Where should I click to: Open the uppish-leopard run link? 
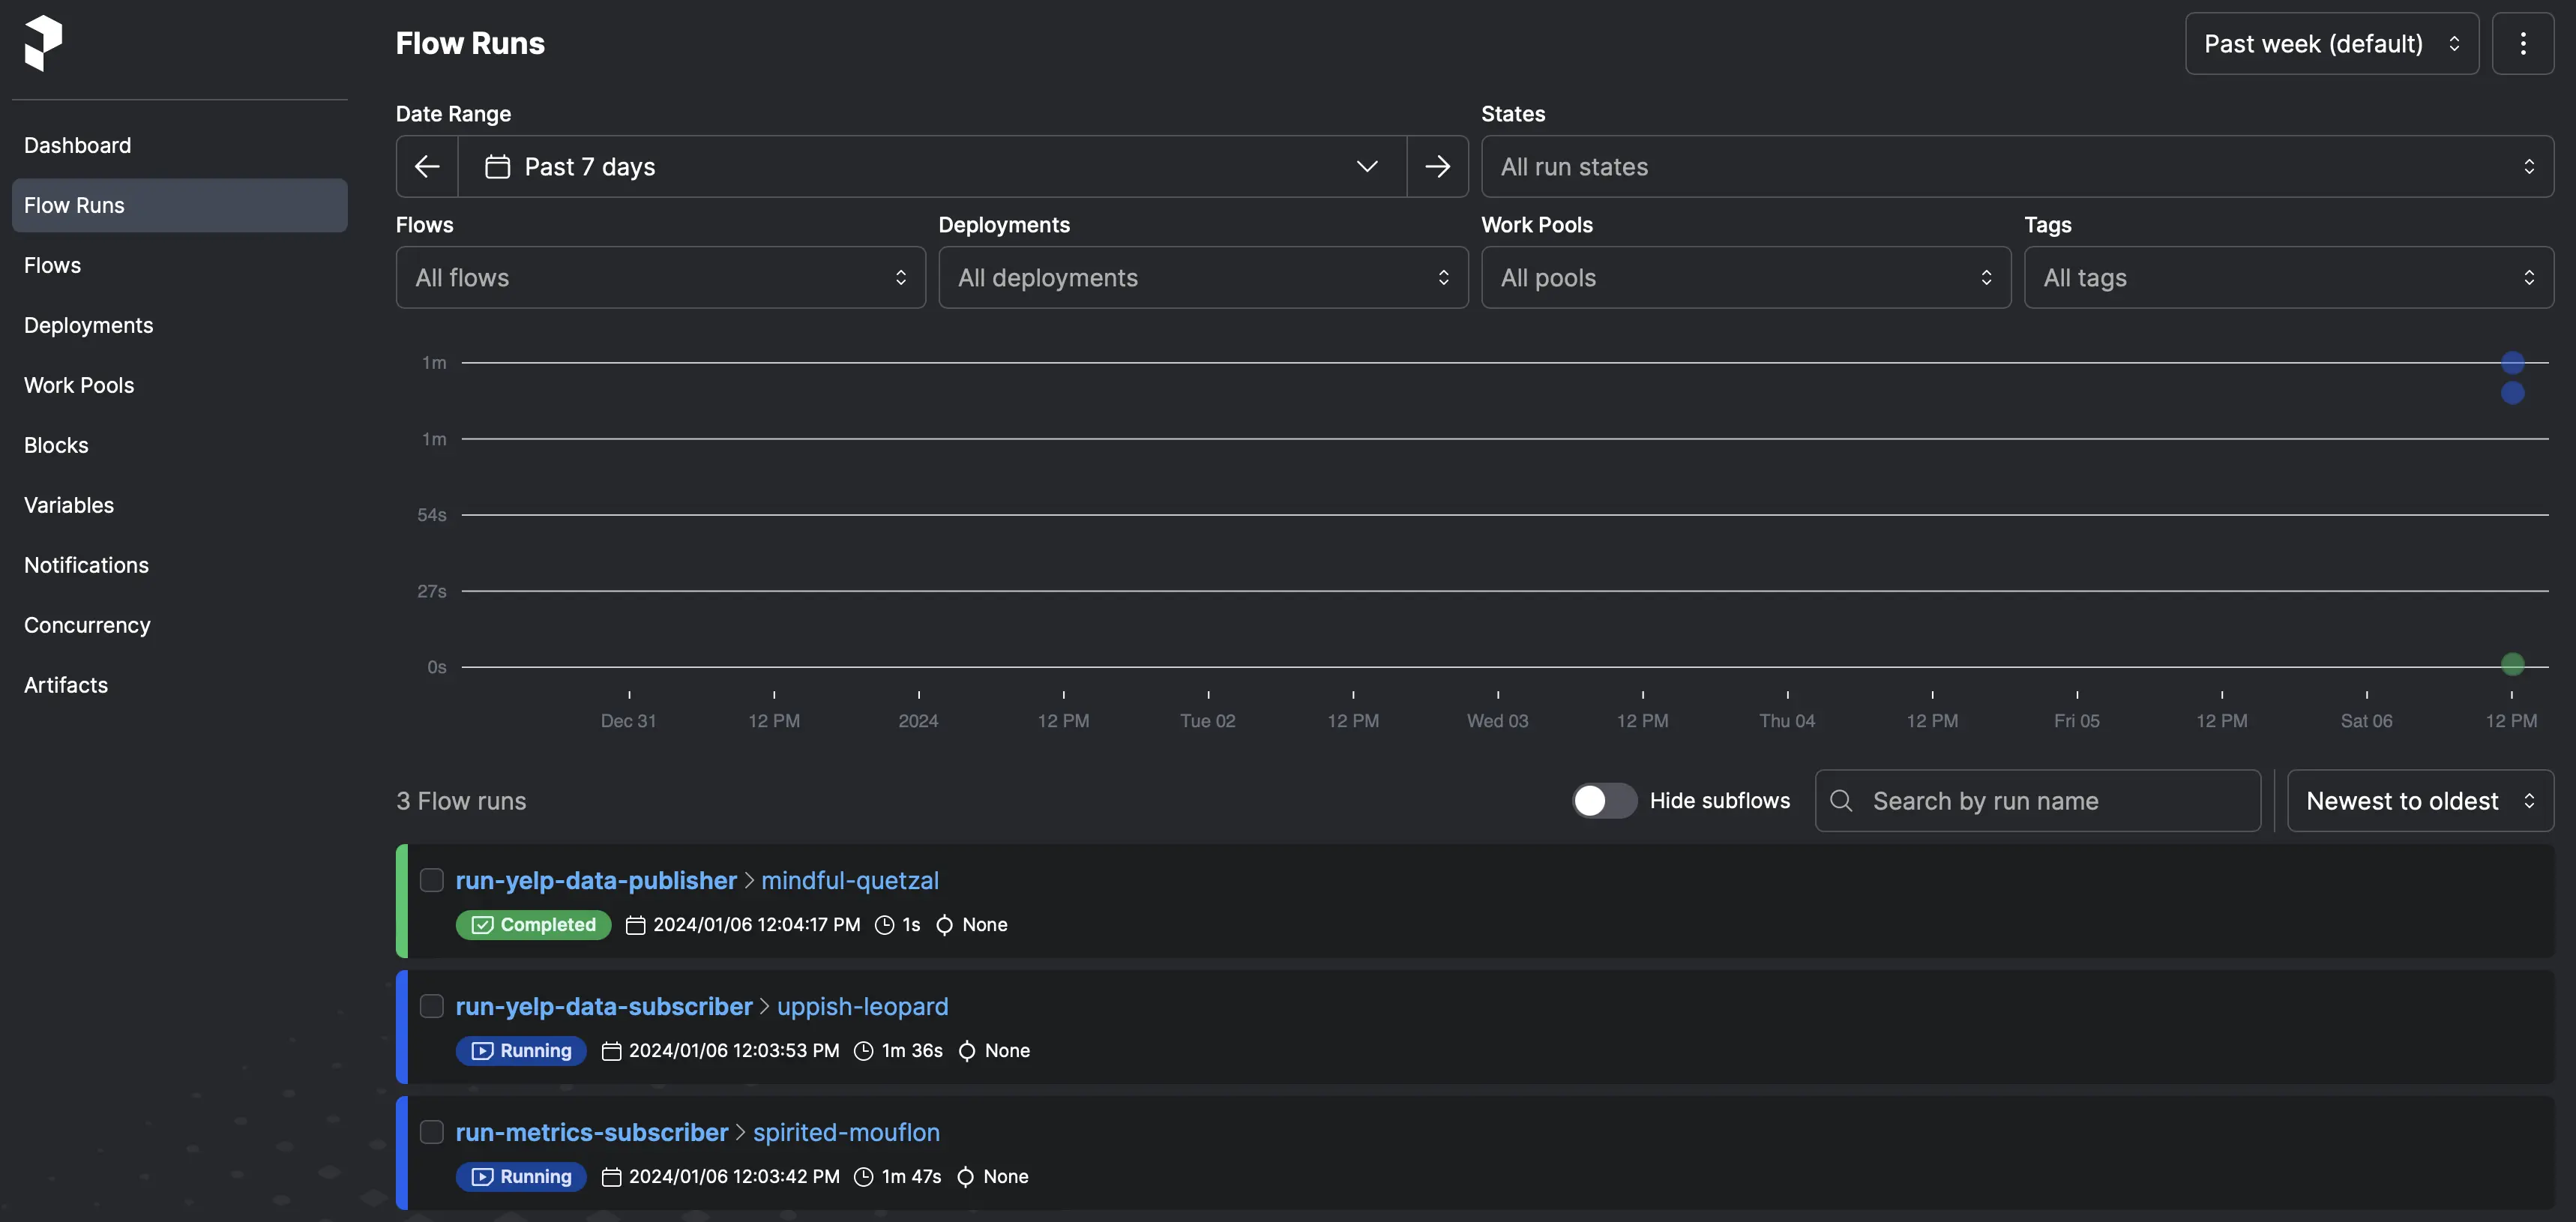pyautogui.click(x=862, y=1006)
